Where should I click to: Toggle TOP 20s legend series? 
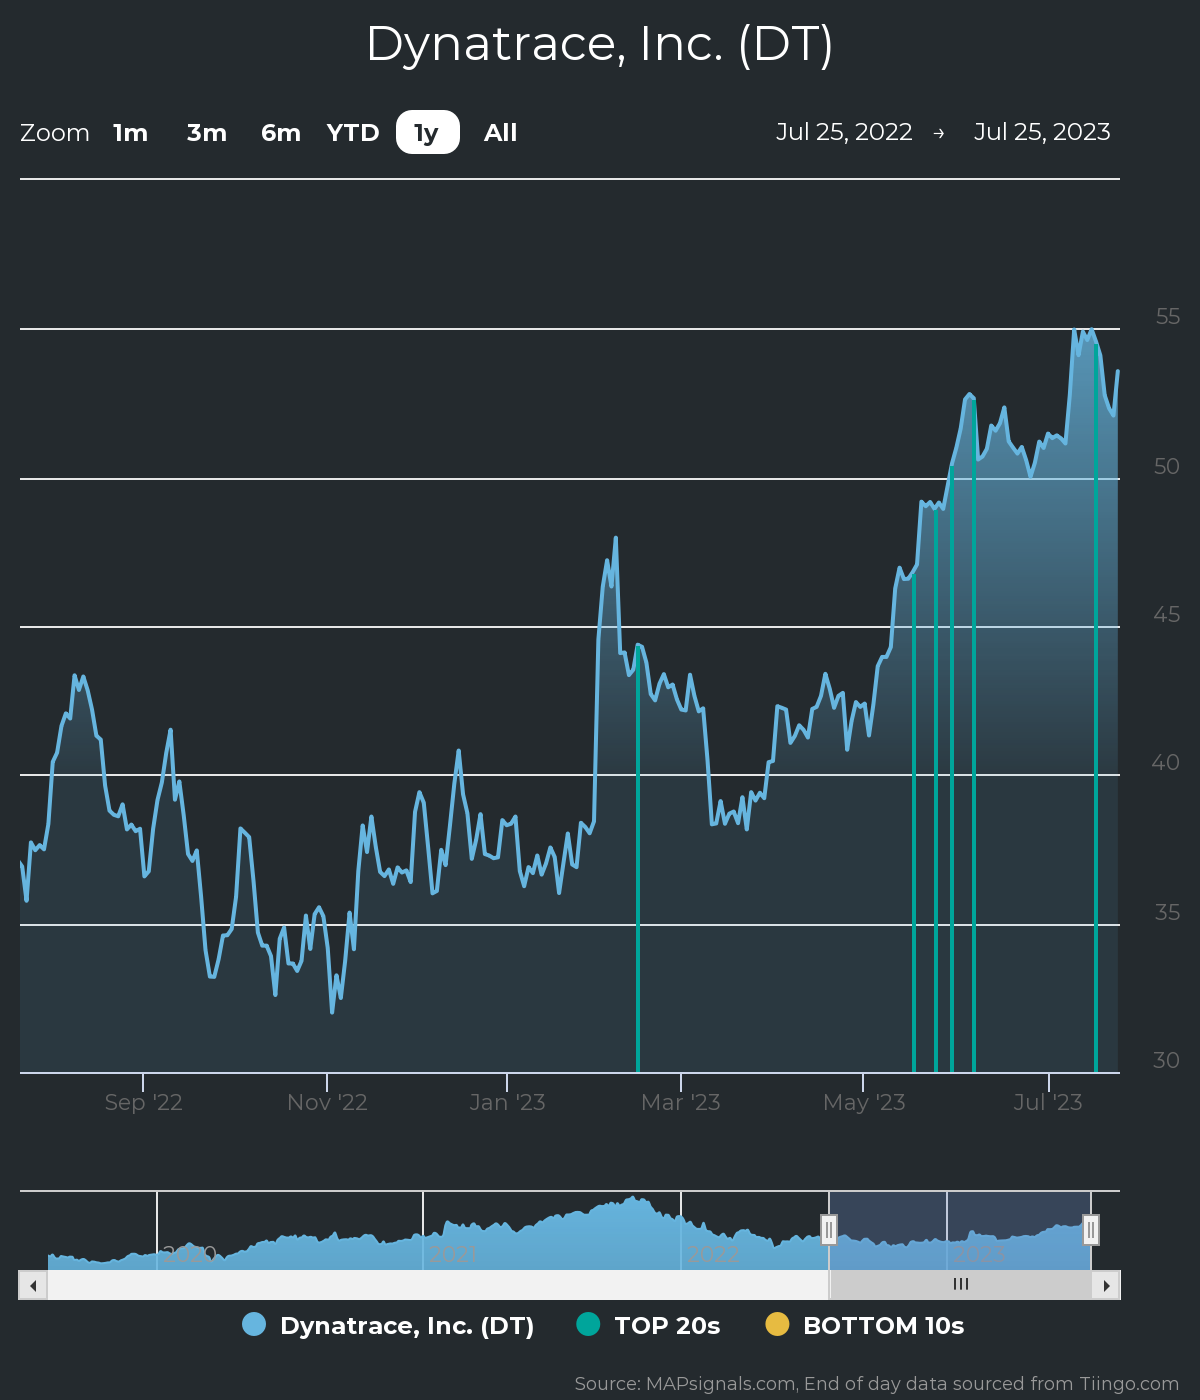(648, 1326)
